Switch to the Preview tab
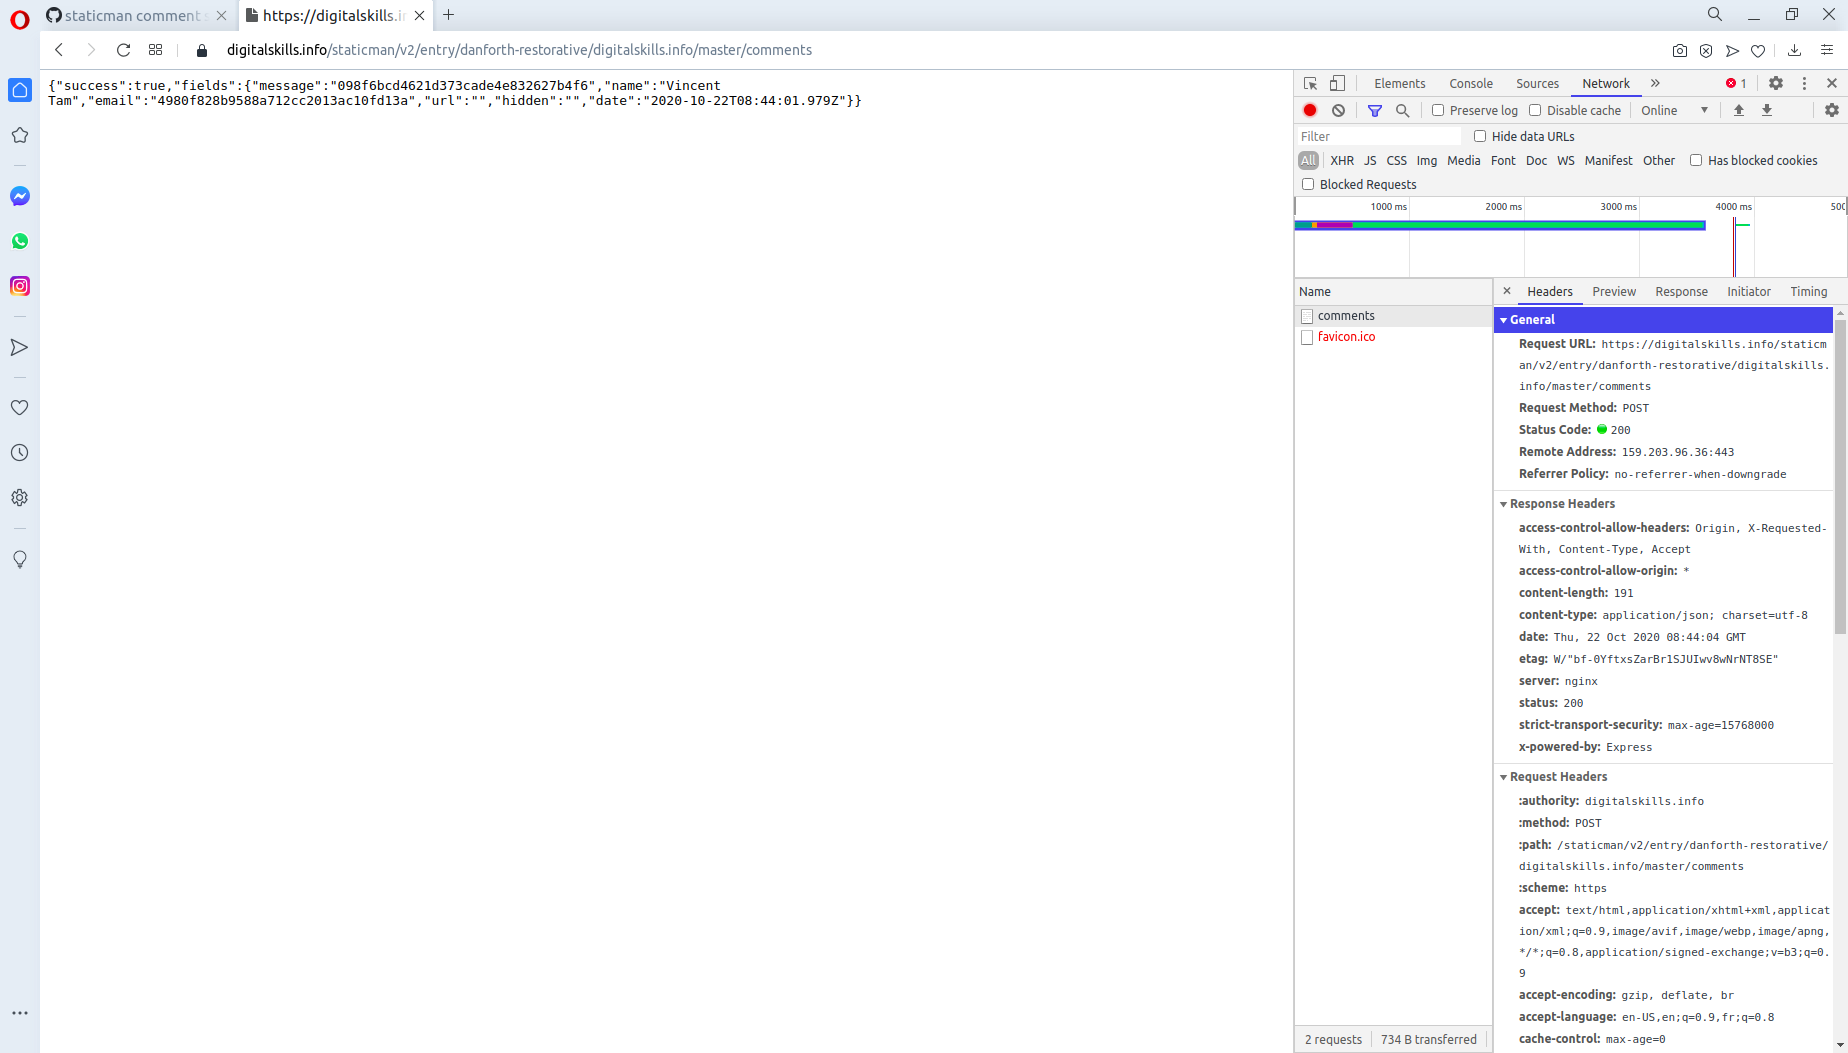Screen dimensions: 1848x1053 (1613, 291)
